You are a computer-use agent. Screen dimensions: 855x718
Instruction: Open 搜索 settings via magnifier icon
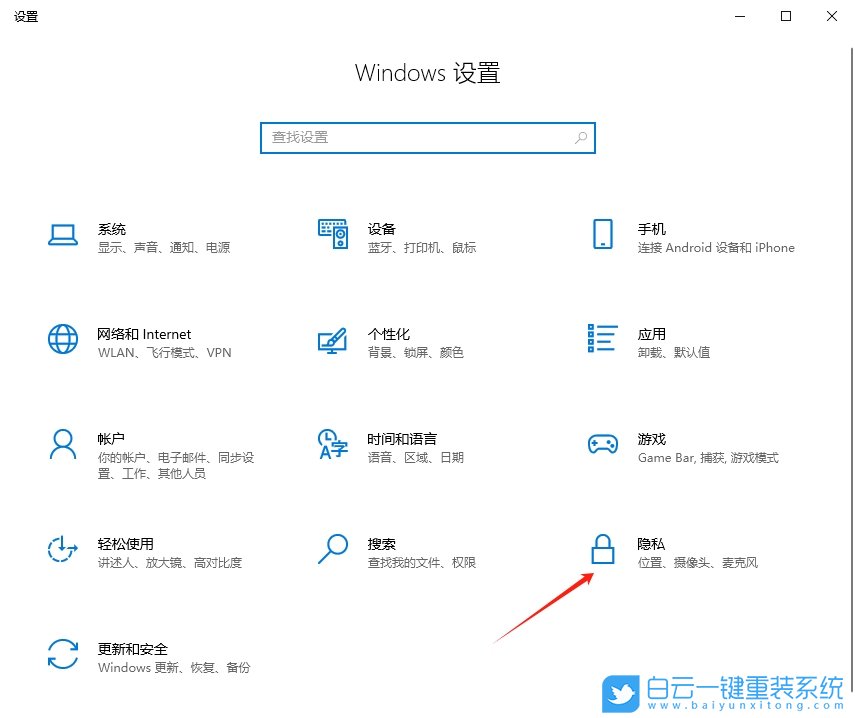pyautogui.click(x=333, y=551)
